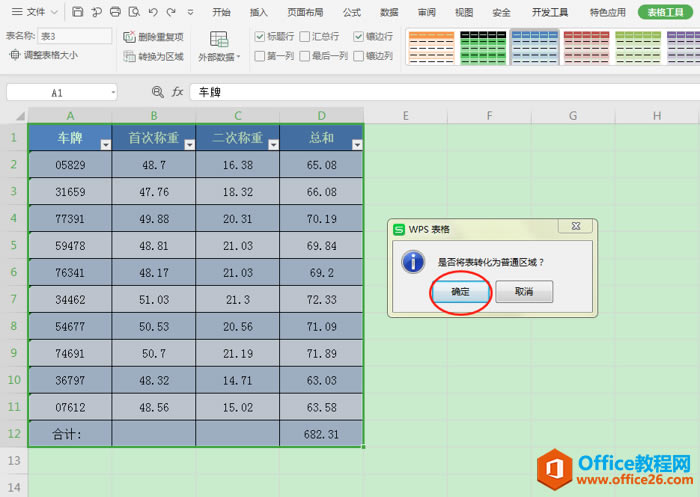
Task: Apply the red table style
Action: (x=586, y=47)
